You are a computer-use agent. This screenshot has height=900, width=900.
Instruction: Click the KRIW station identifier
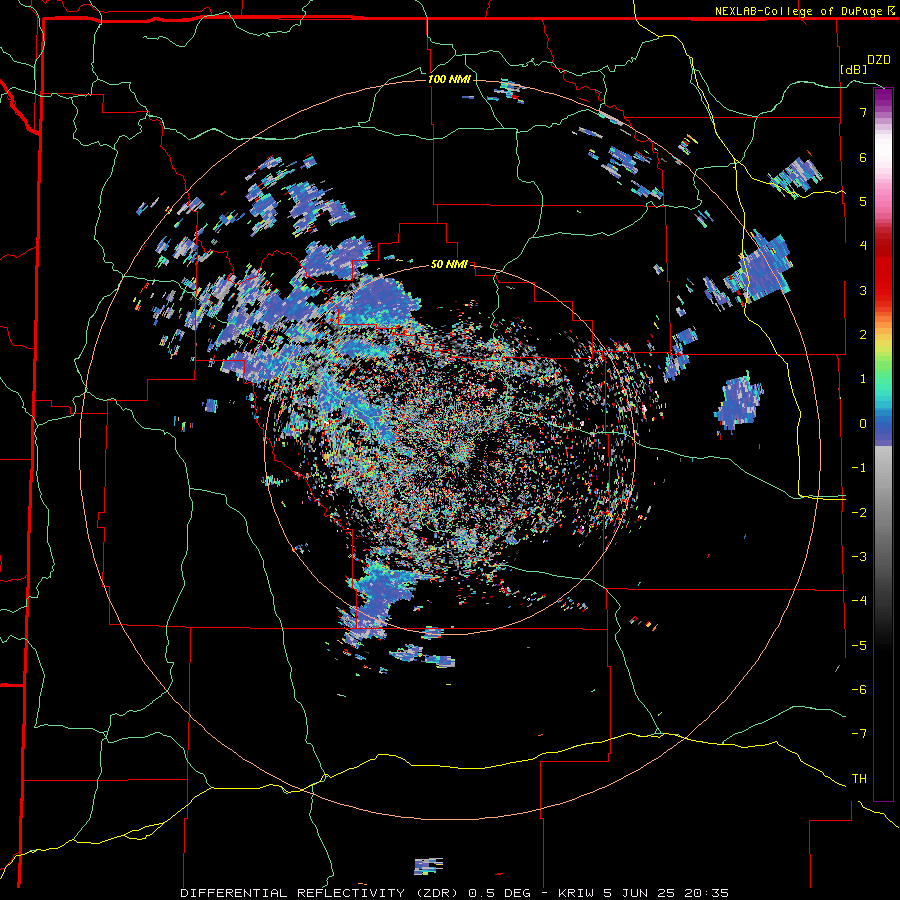[x=577, y=893]
